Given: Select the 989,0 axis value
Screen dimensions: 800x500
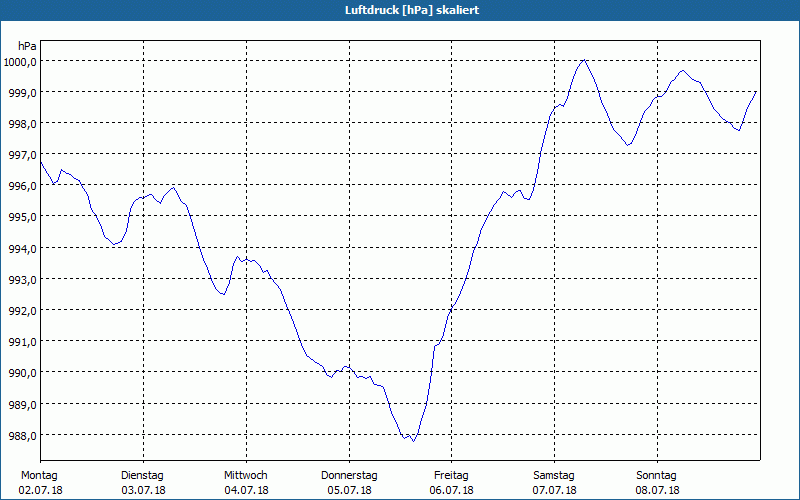Looking at the screenshot, I should [x=24, y=405].
